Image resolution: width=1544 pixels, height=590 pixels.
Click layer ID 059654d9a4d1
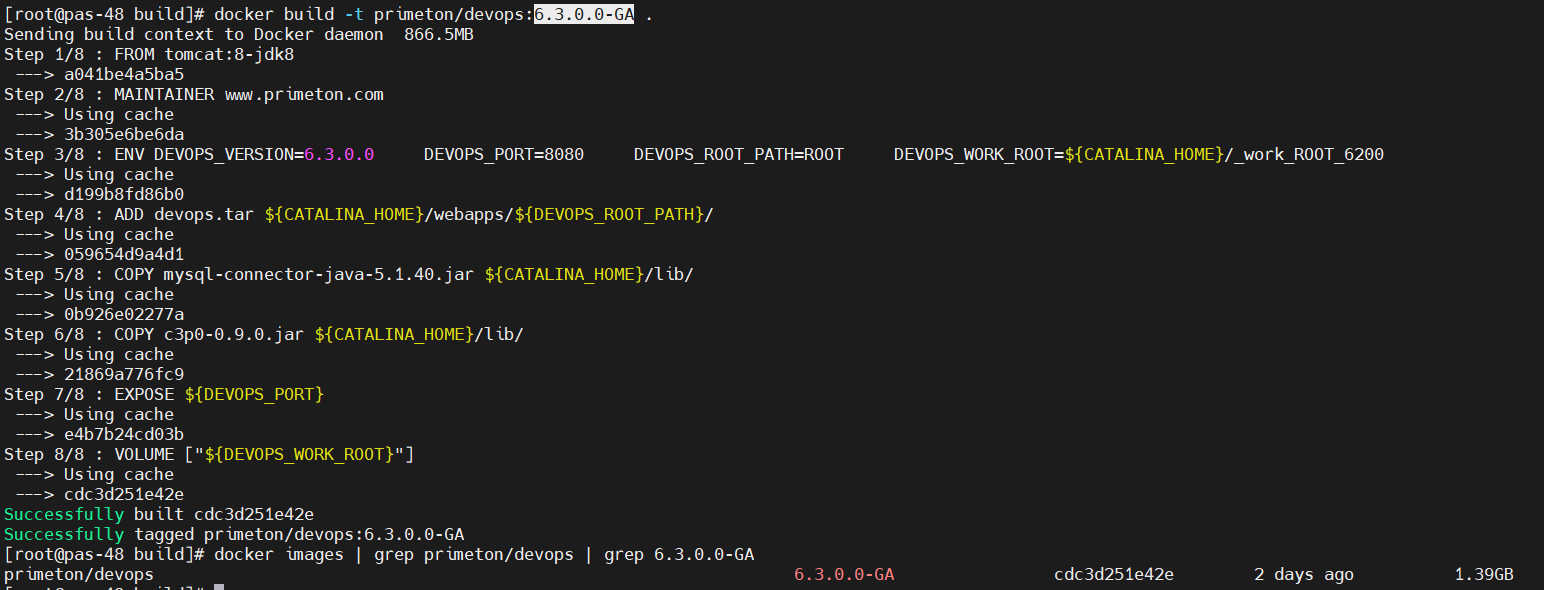coord(124,254)
